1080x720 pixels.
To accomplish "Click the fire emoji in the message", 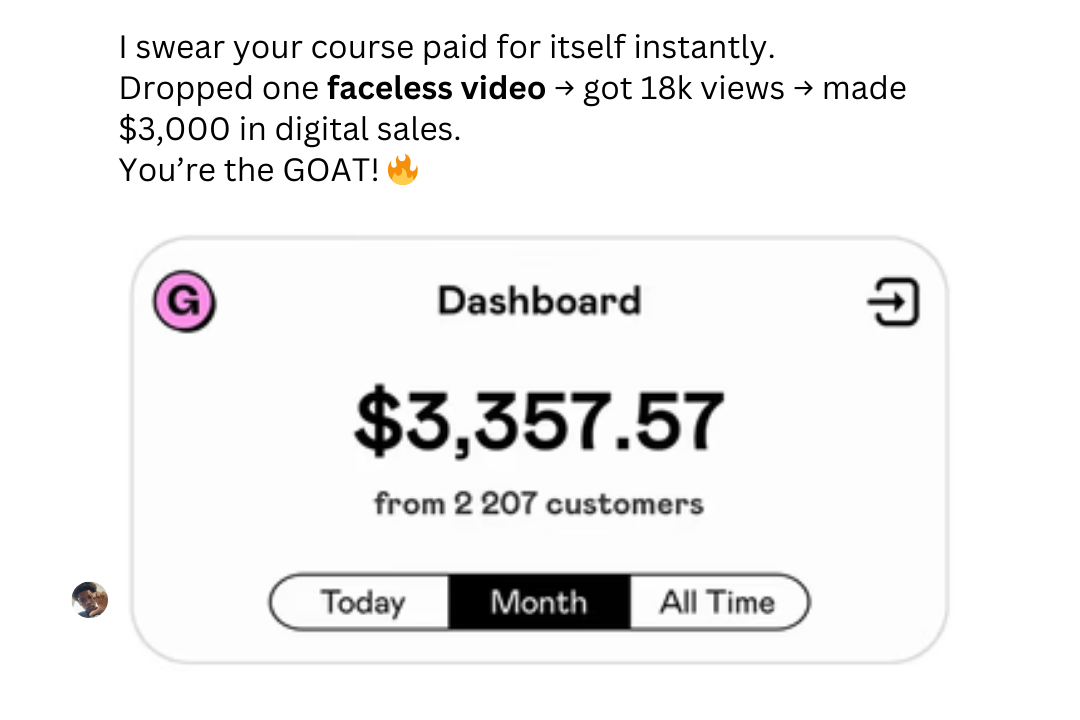I will tap(402, 171).
